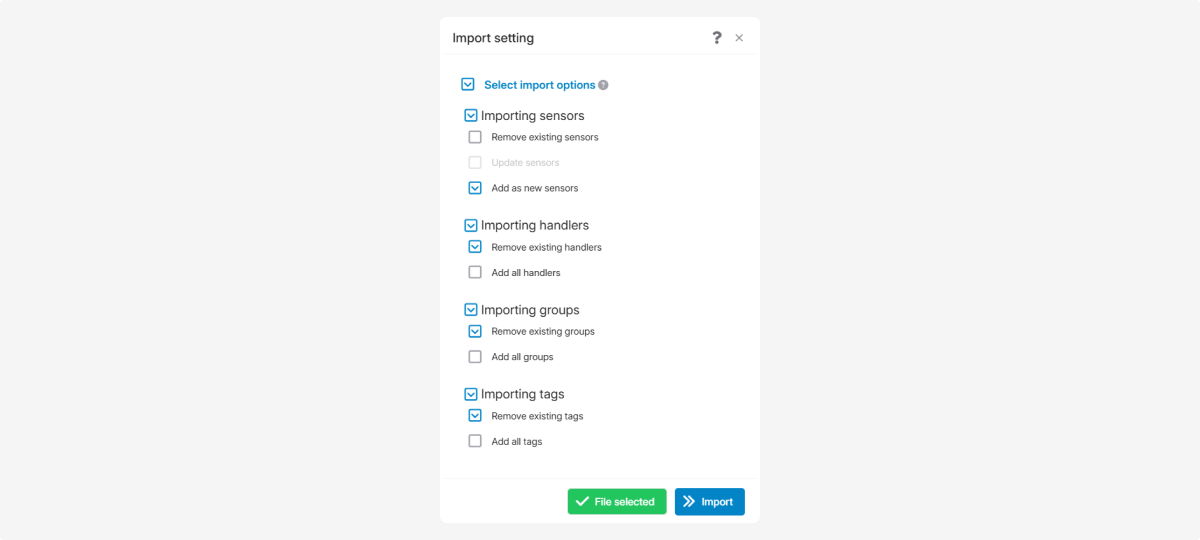Enable Remove existing sensors checkbox
The height and width of the screenshot is (540, 1200).
[475, 137]
